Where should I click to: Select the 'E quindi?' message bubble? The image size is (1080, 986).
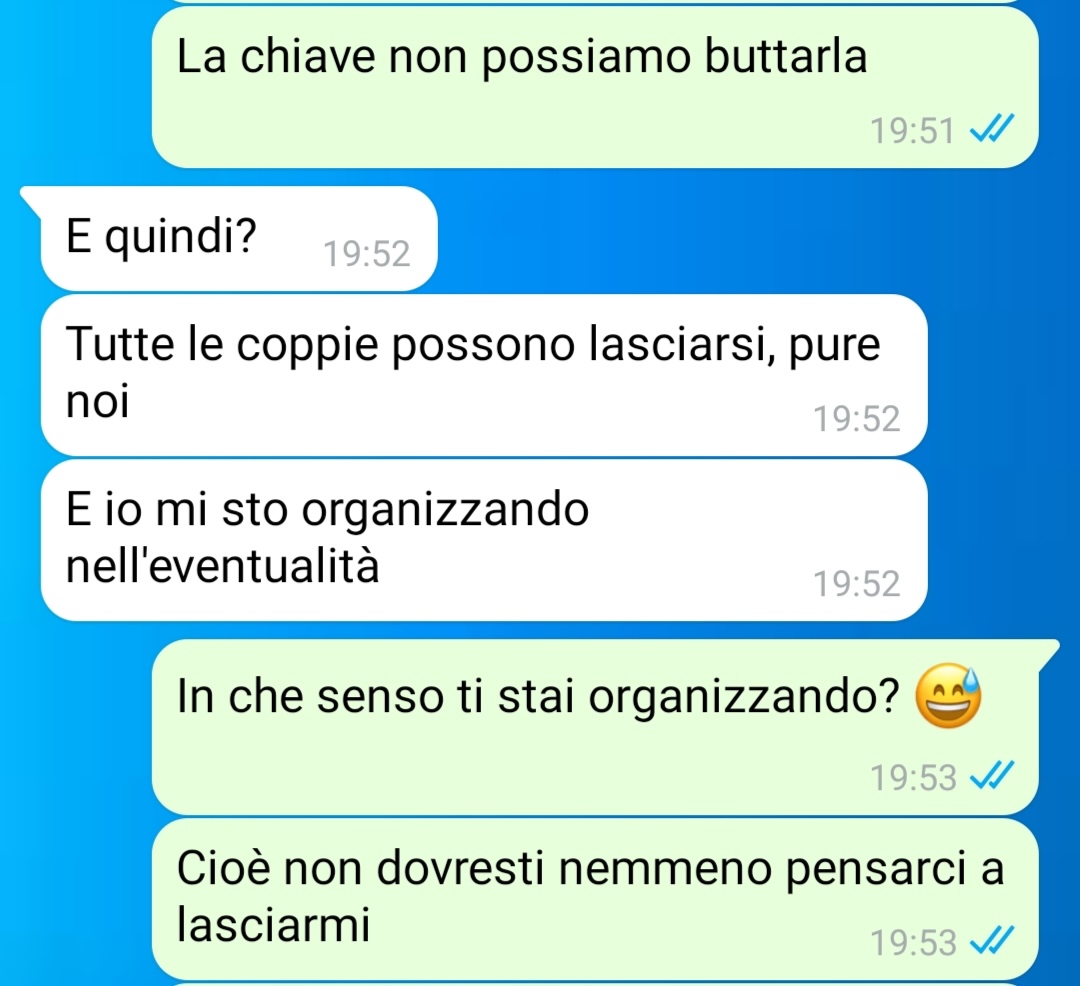pyautogui.click(x=238, y=238)
